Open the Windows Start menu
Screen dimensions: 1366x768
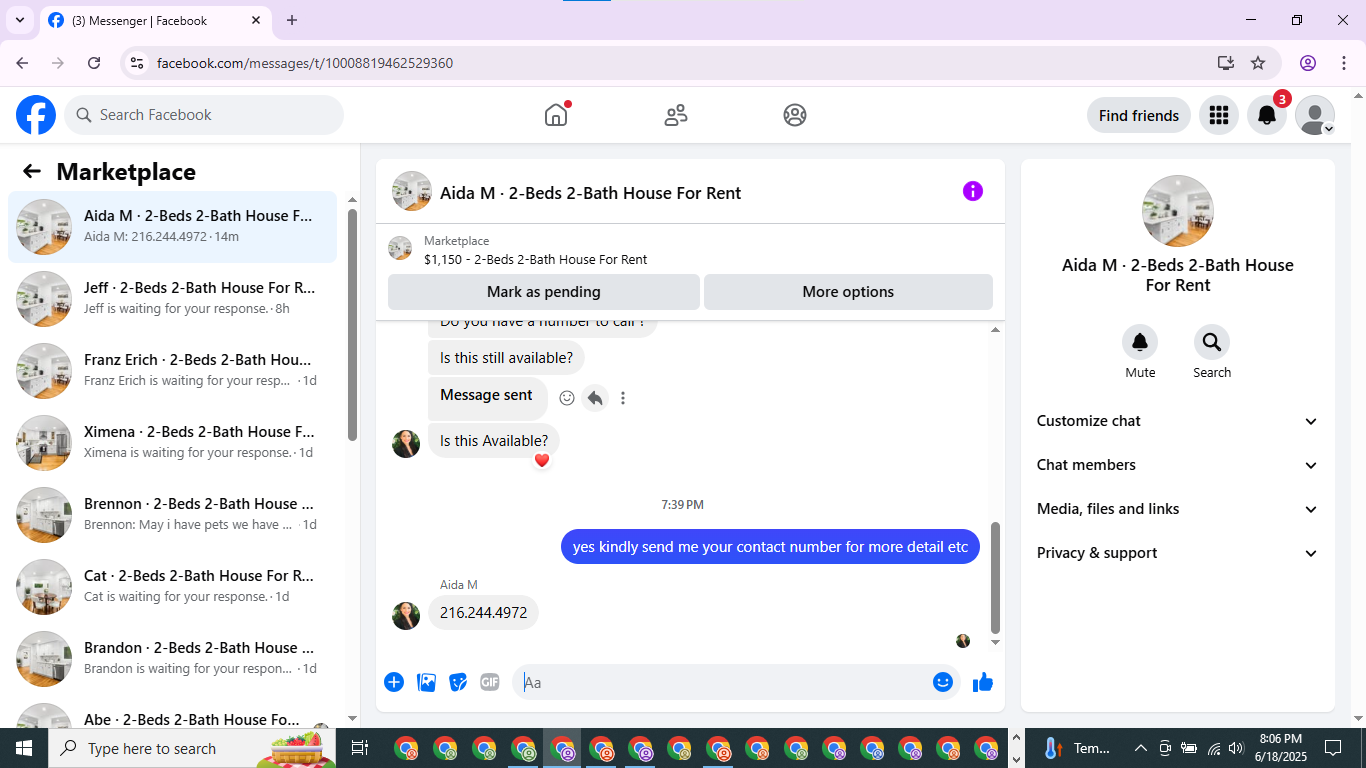pyautogui.click(x=24, y=748)
